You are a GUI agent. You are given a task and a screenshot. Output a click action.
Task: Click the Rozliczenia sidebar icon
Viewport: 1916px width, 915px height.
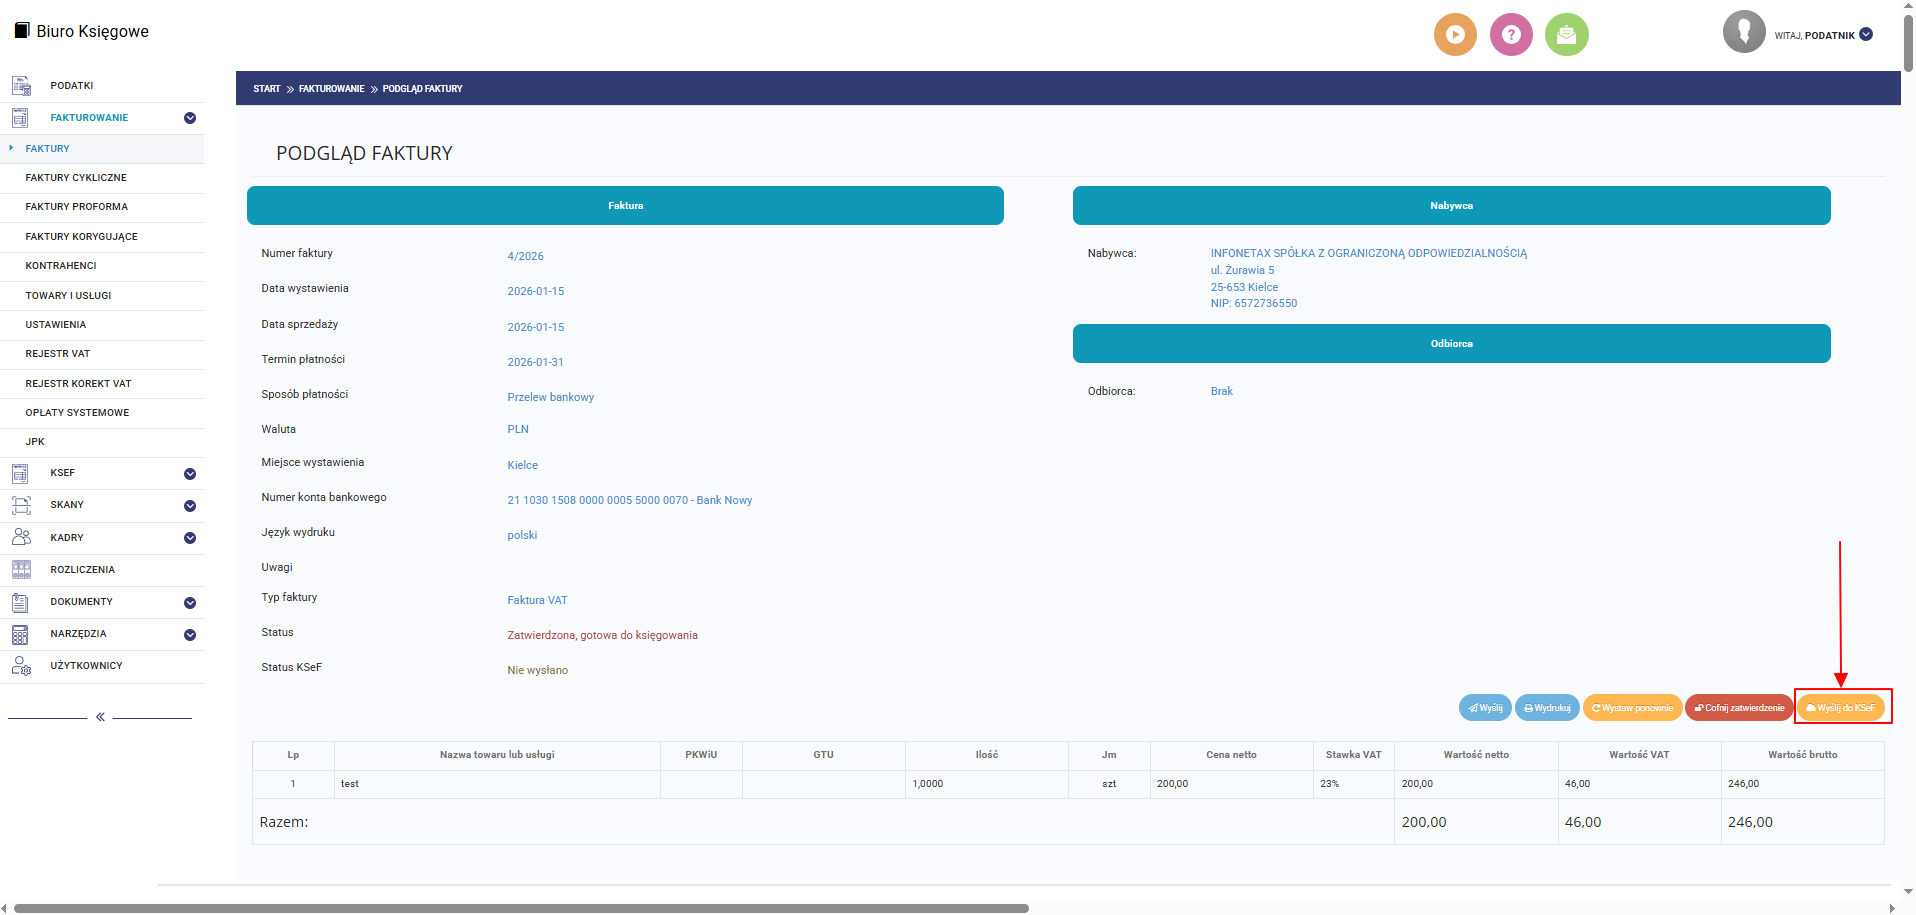[x=21, y=570]
